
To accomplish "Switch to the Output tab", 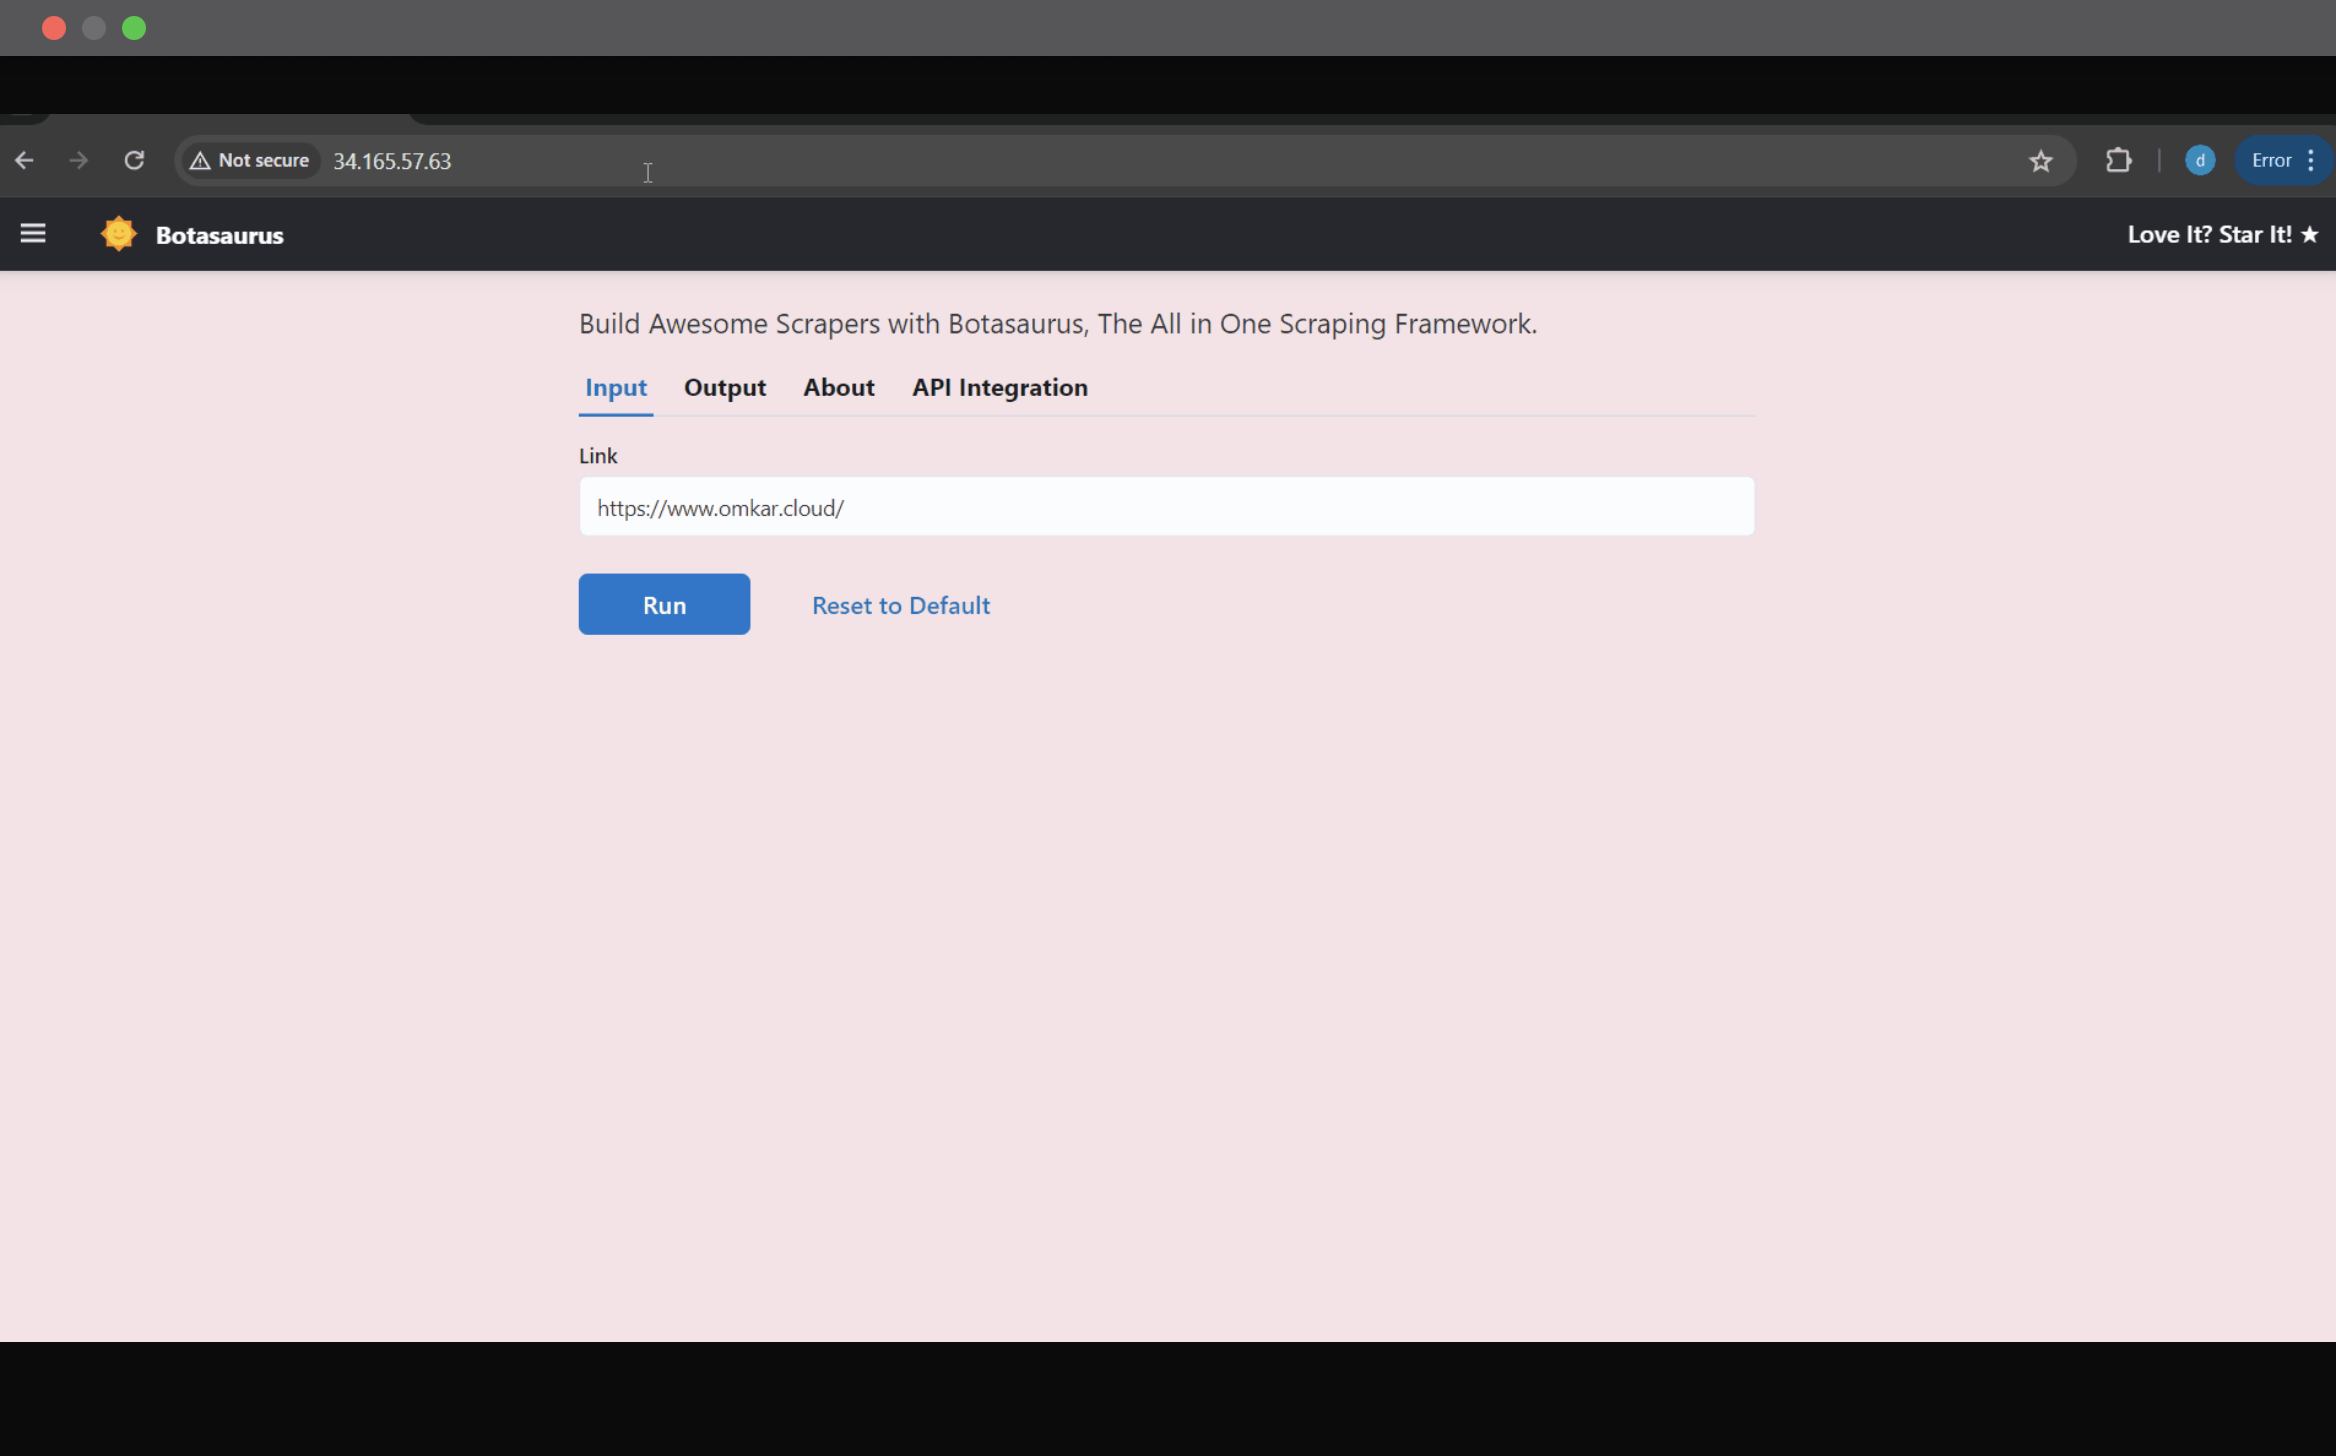I will click(x=724, y=388).
